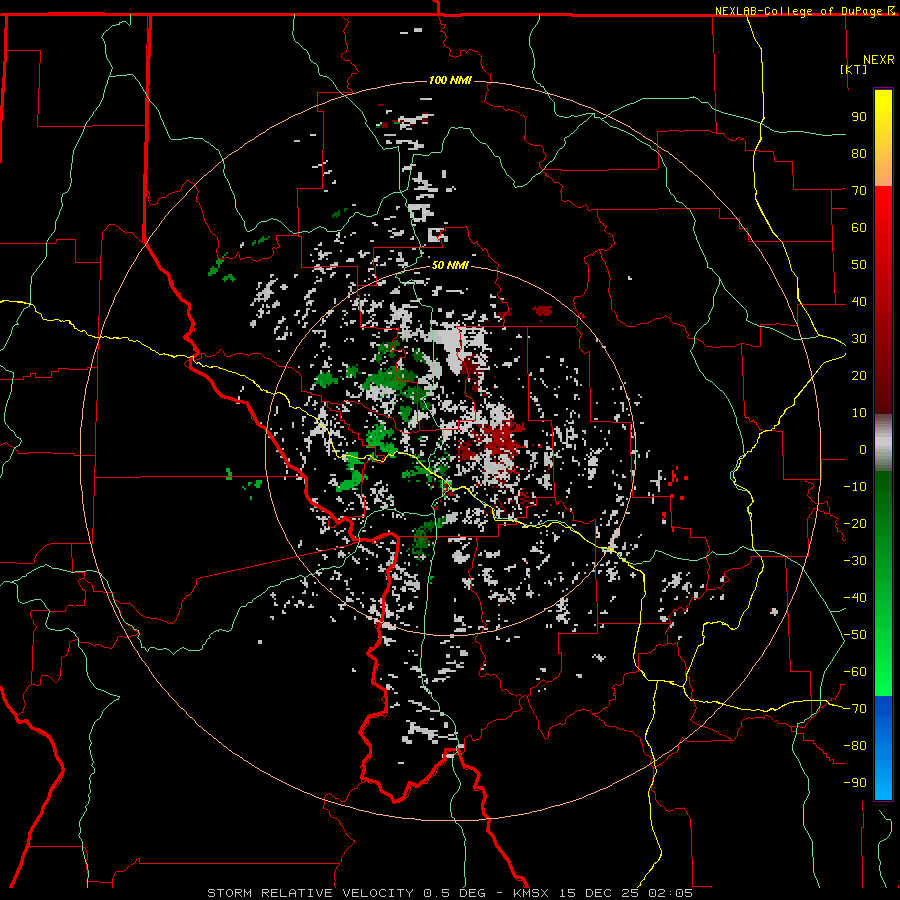900x900 pixels.
Task: Click the positive 20 scale label
Action: [859, 375]
